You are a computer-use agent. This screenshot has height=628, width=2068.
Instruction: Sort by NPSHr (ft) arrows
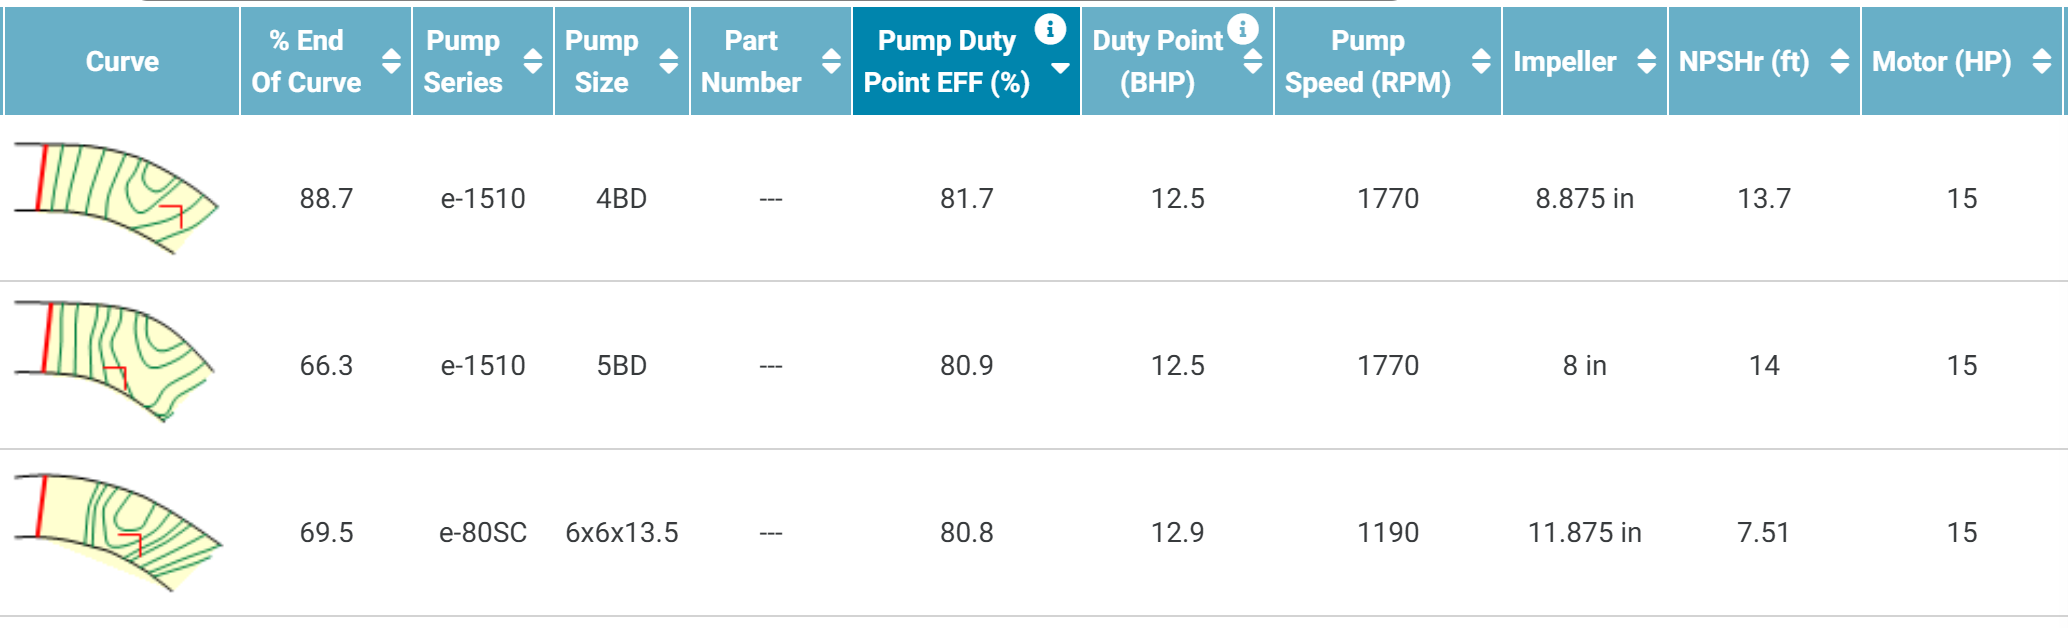point(1839,62)
